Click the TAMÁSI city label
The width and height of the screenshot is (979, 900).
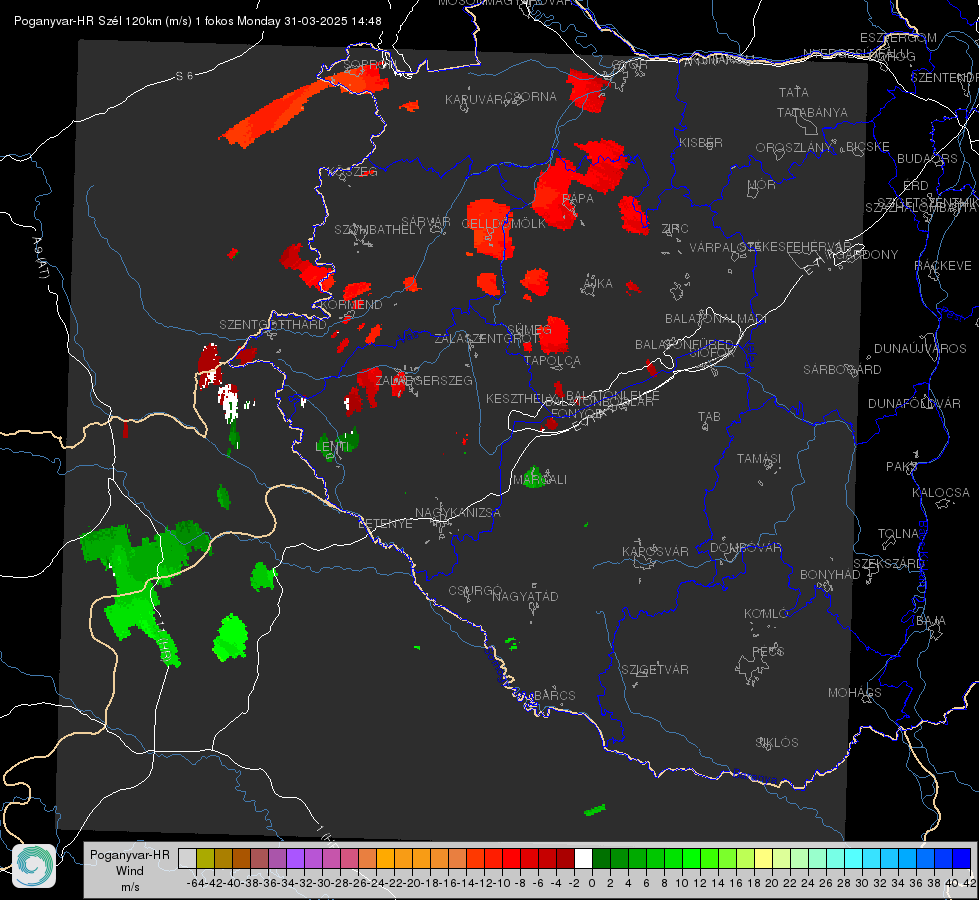(x=759, y=459)
